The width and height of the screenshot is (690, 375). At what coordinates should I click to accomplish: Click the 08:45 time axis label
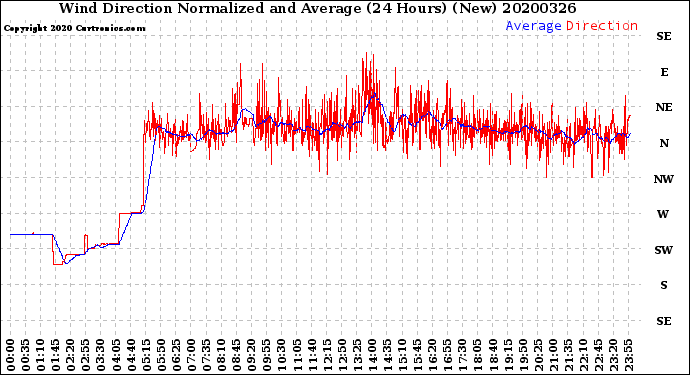pyautogui.click(x=236, y=355)
